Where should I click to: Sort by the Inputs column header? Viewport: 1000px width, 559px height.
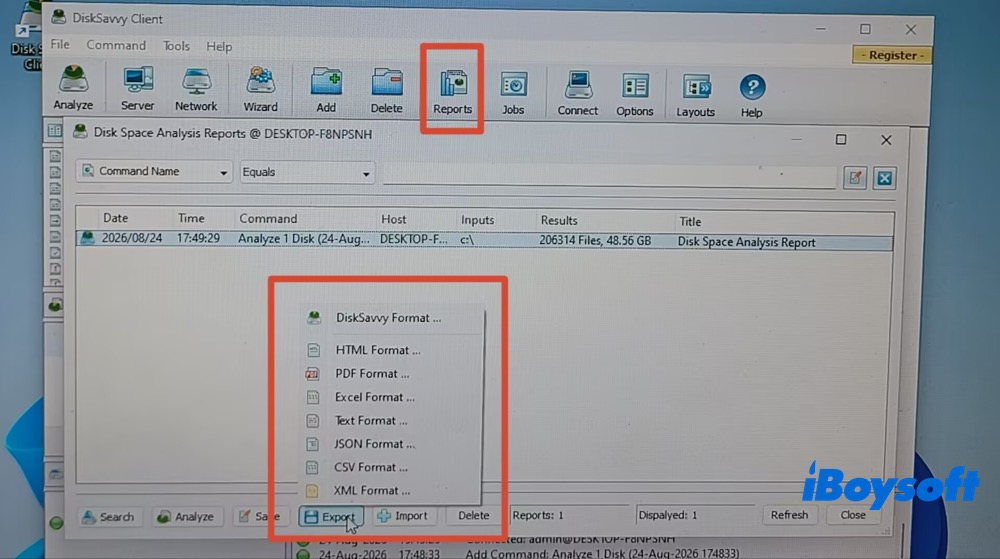(x=477, y=220)
